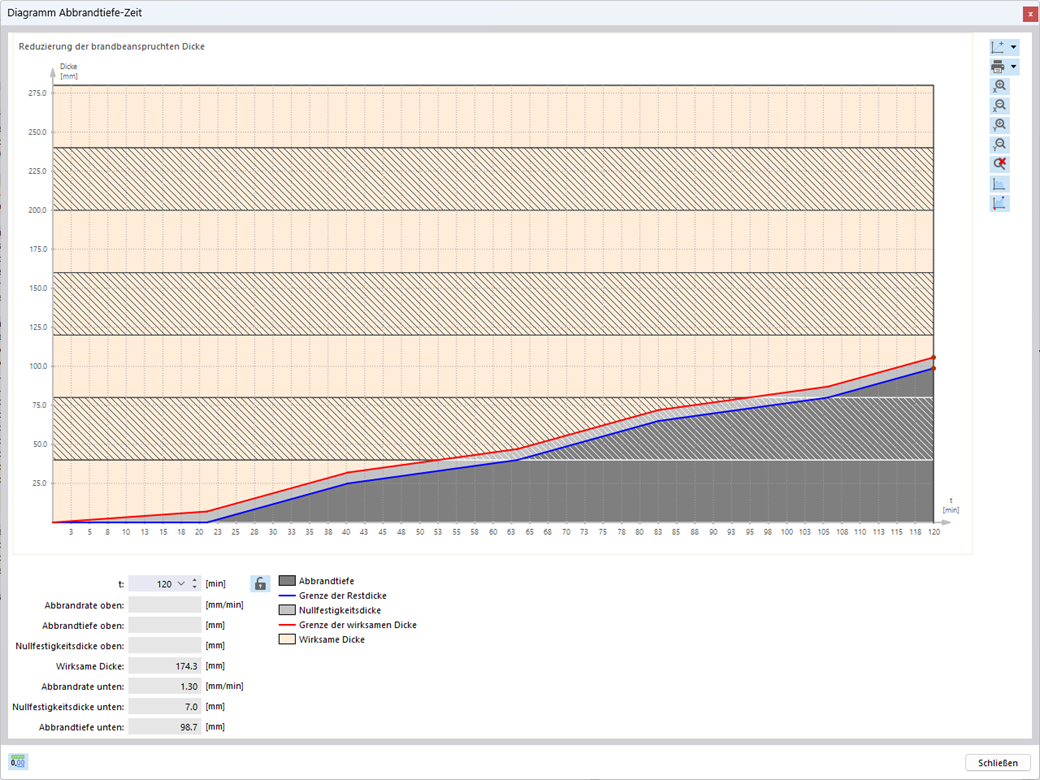This screenshot has height=780, width=1040.
Task: Toggle the filled area chart display icon
Action: tap(999, 184)
